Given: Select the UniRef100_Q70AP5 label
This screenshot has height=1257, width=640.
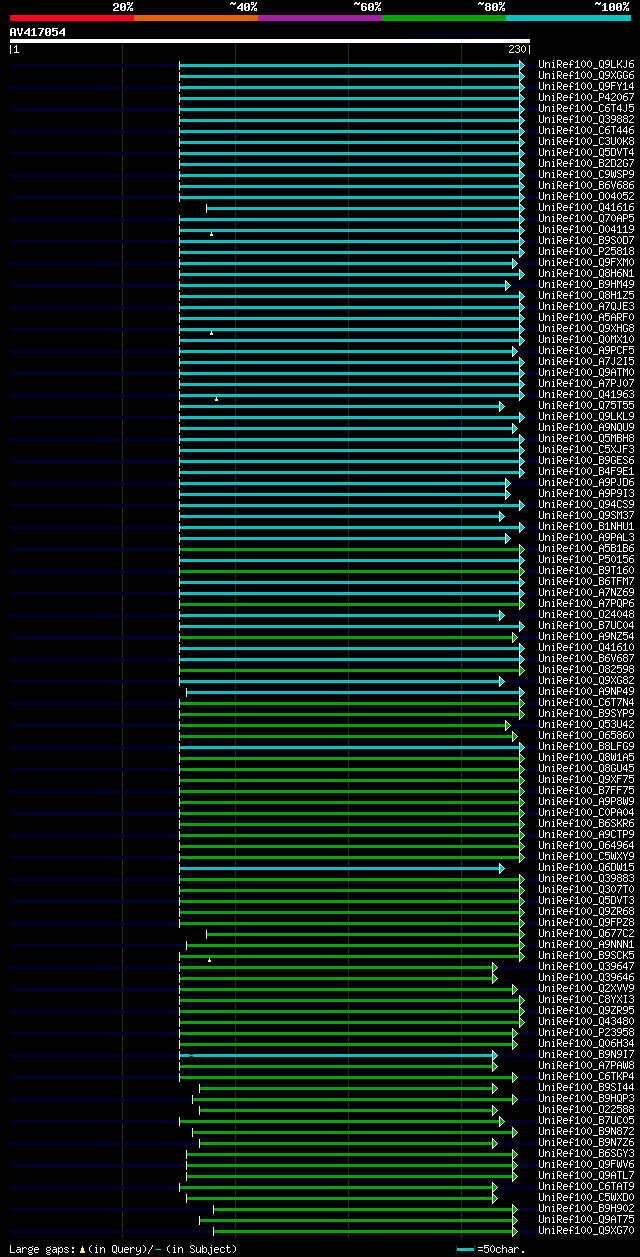Looking at the screenshot, I should pos(586,219).
